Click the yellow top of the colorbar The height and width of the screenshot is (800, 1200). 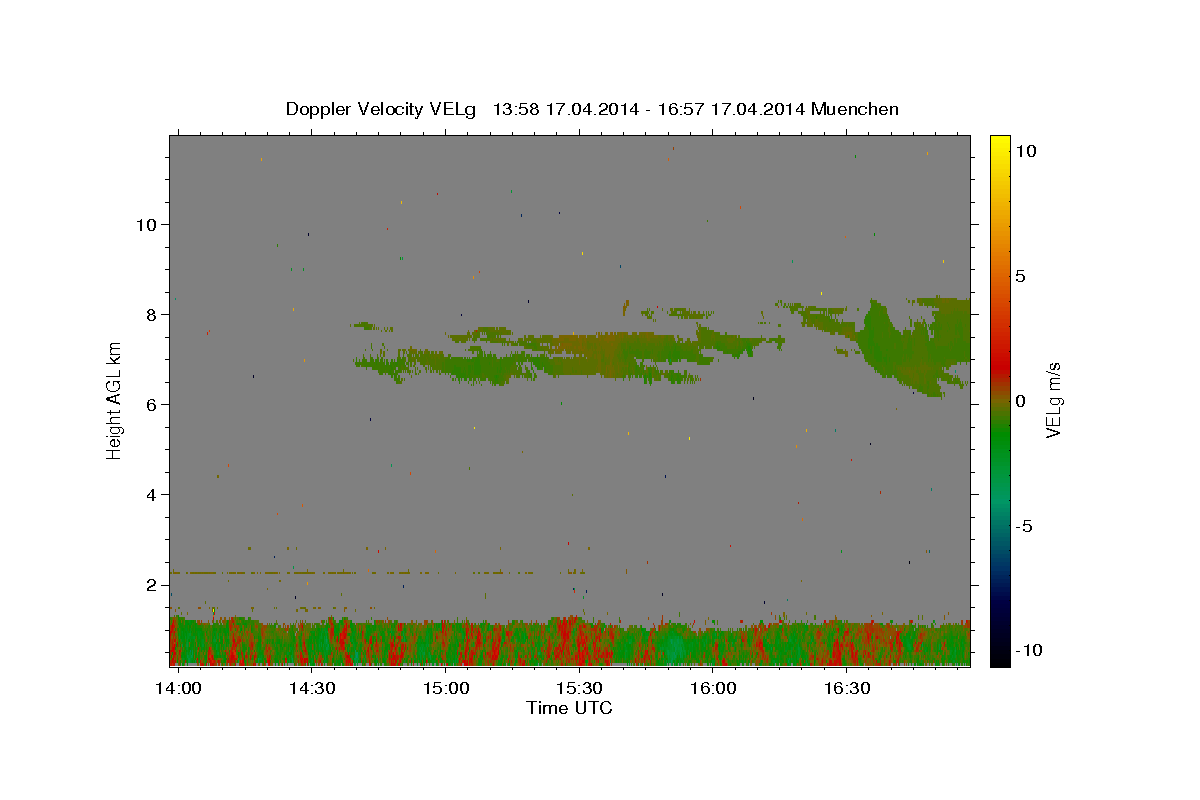[x=999, y=143]
